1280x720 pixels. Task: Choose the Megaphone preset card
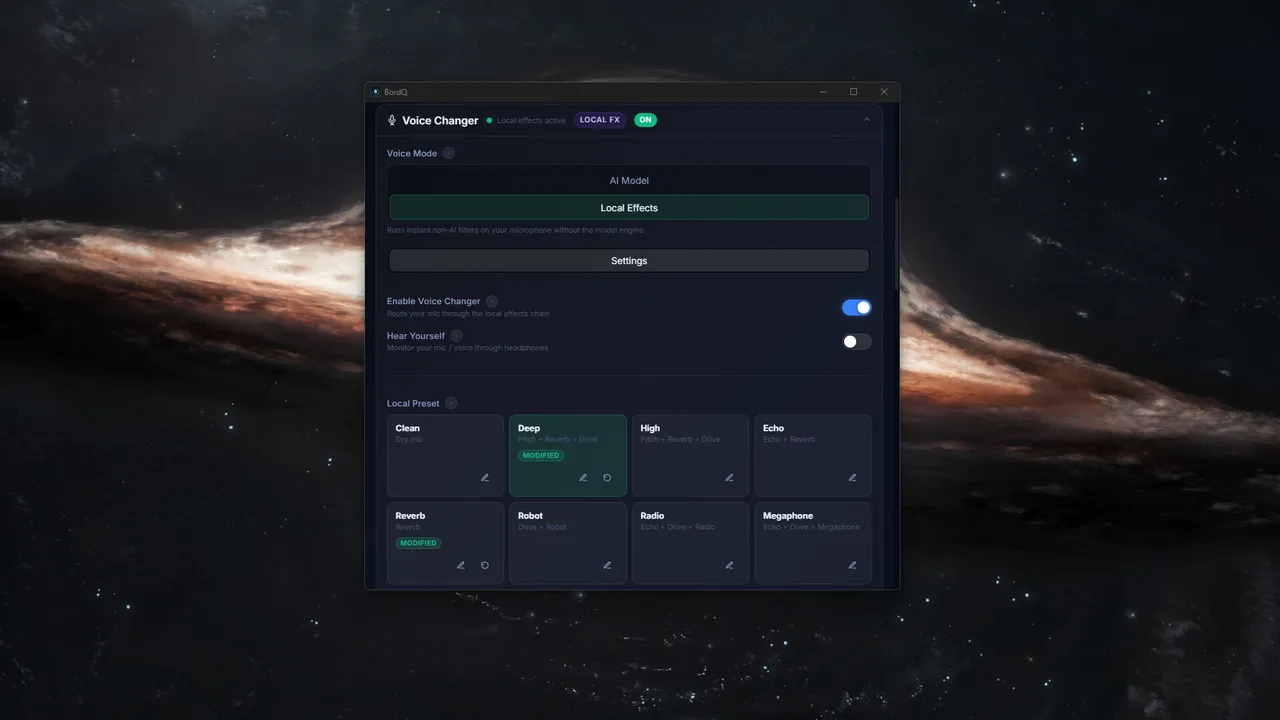click(813, 543)
